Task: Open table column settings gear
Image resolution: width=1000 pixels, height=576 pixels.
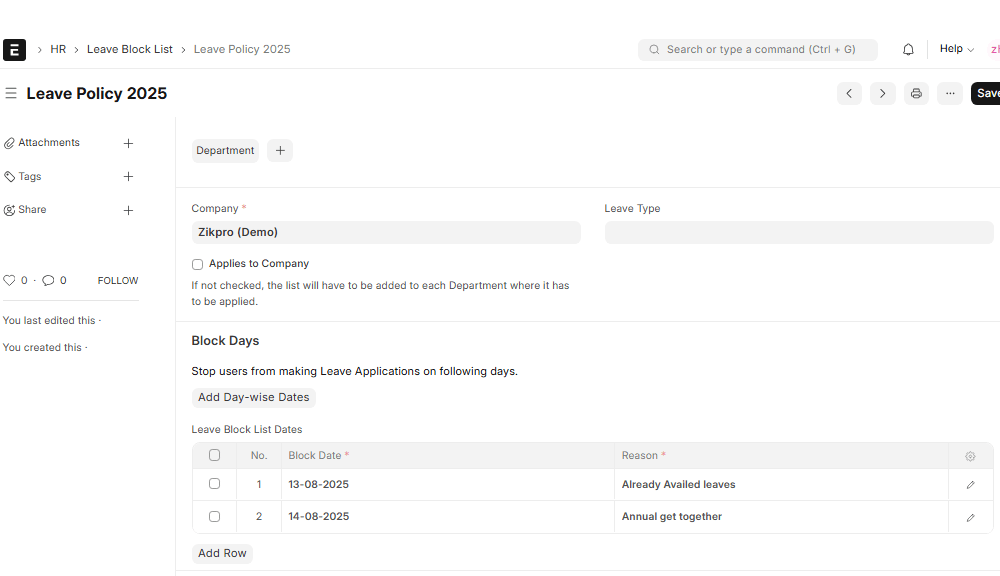Action: click(x=970, y=456)
